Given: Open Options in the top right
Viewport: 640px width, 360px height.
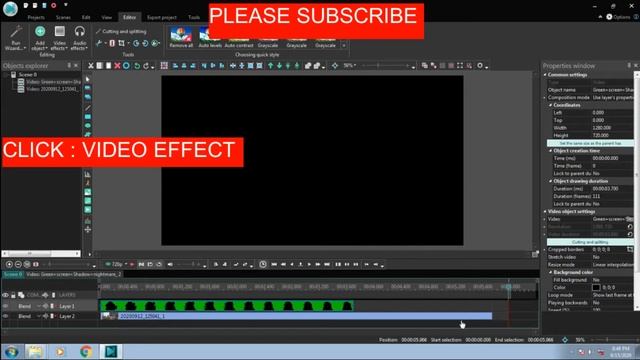Looking at the screenshot, I should point(618,17).
